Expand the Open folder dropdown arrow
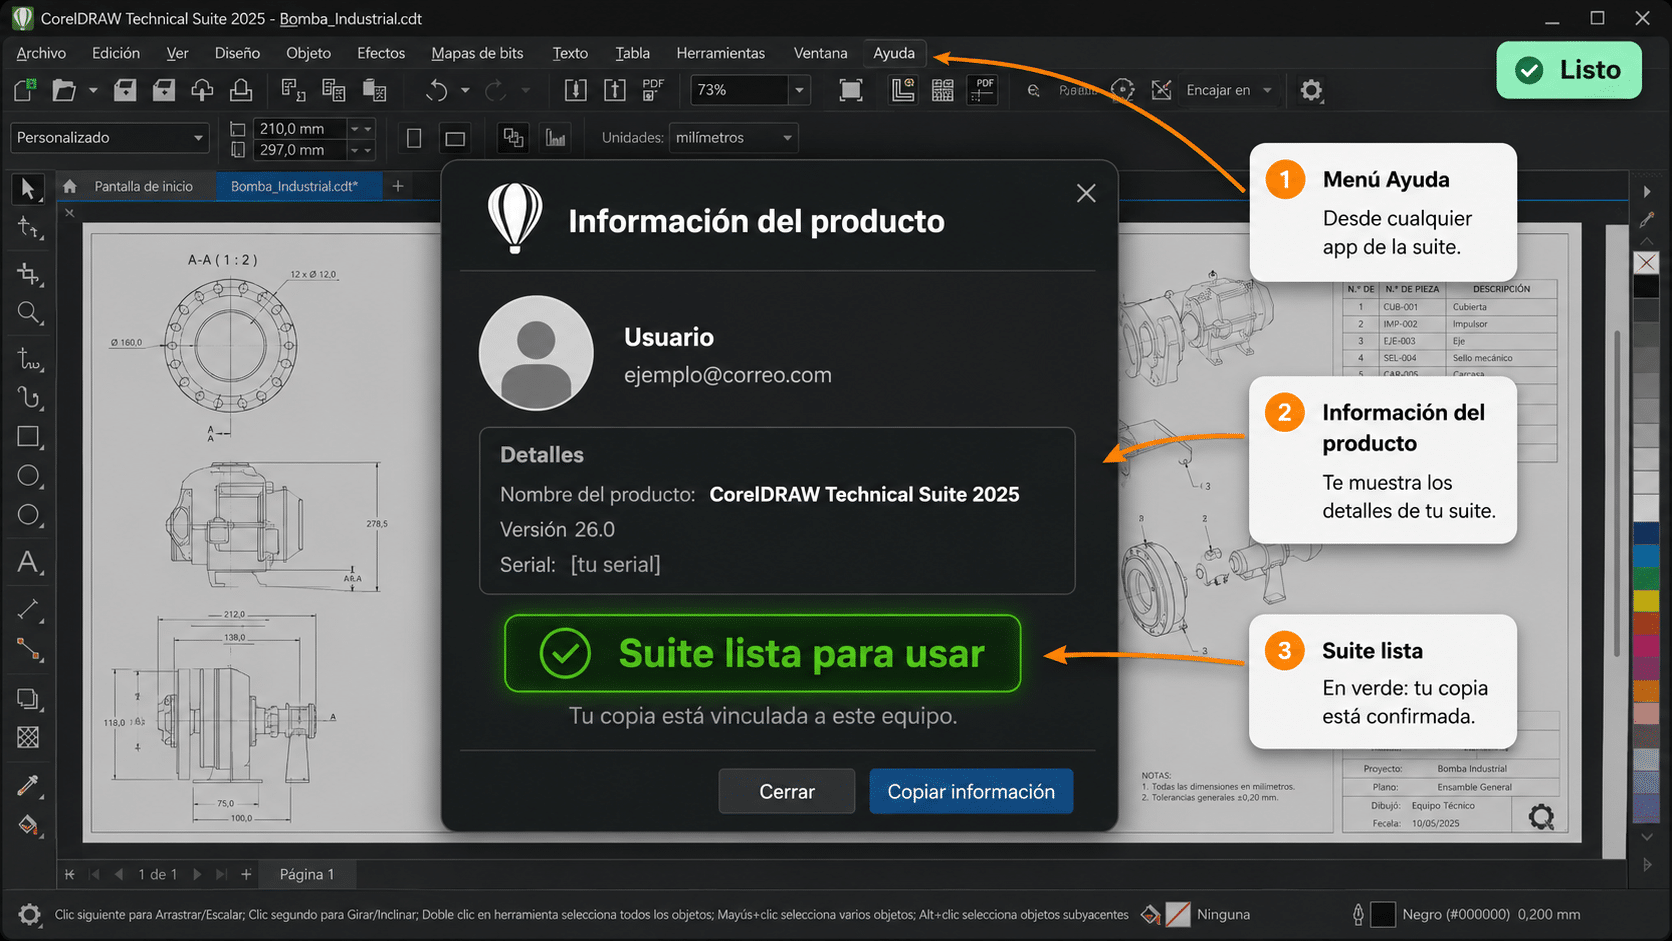Screen dimensions: 1672x941 (93, 90)
